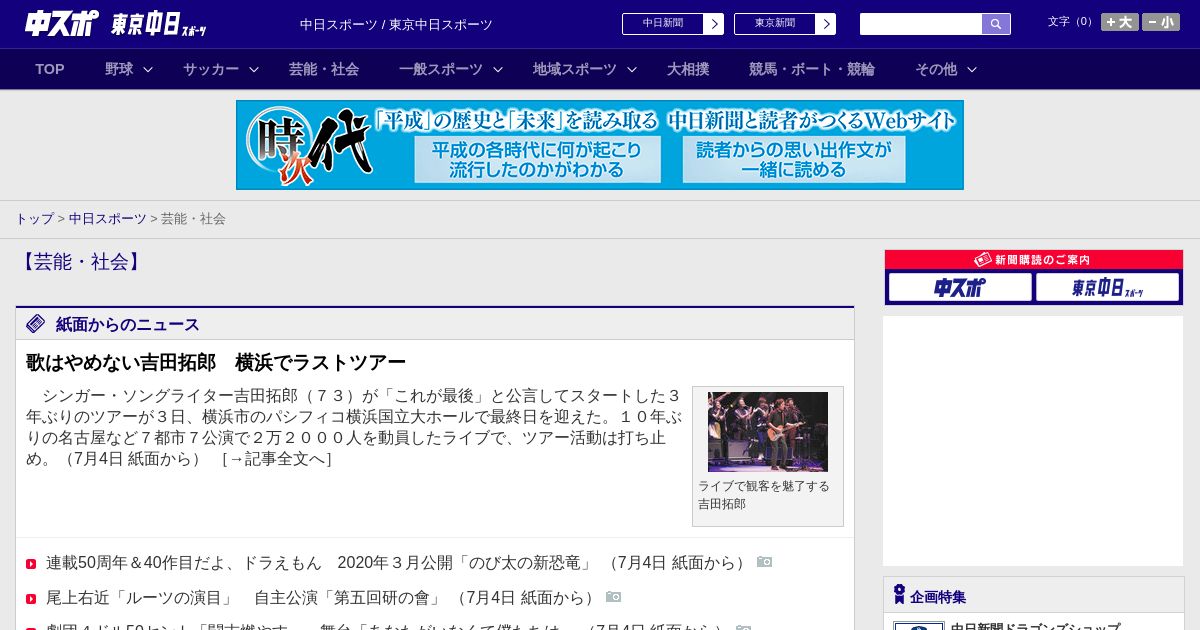Decrease text size with 小 button
1200x630 pixels.
[x=1160, y=22]
